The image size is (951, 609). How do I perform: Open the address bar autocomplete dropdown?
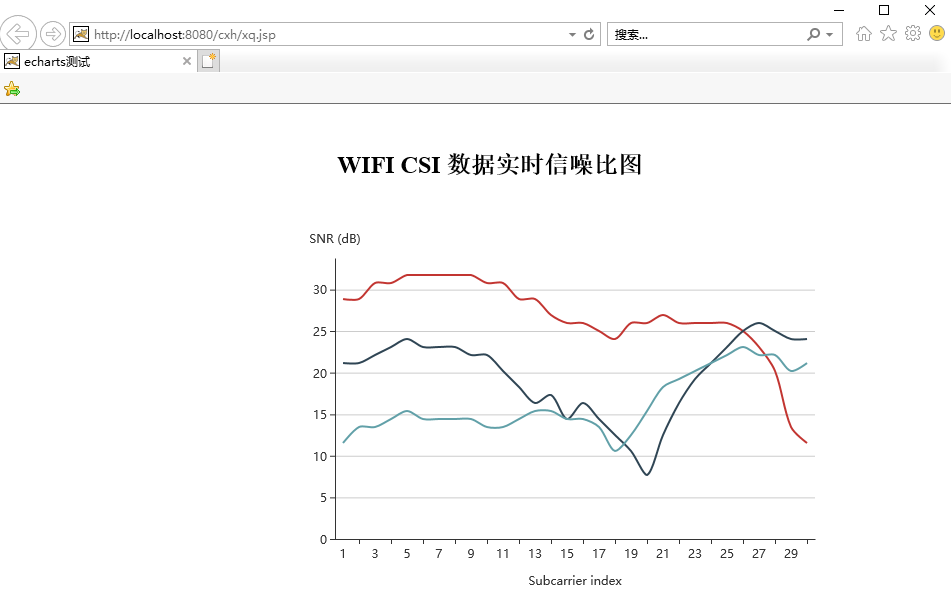coord(570,33)
